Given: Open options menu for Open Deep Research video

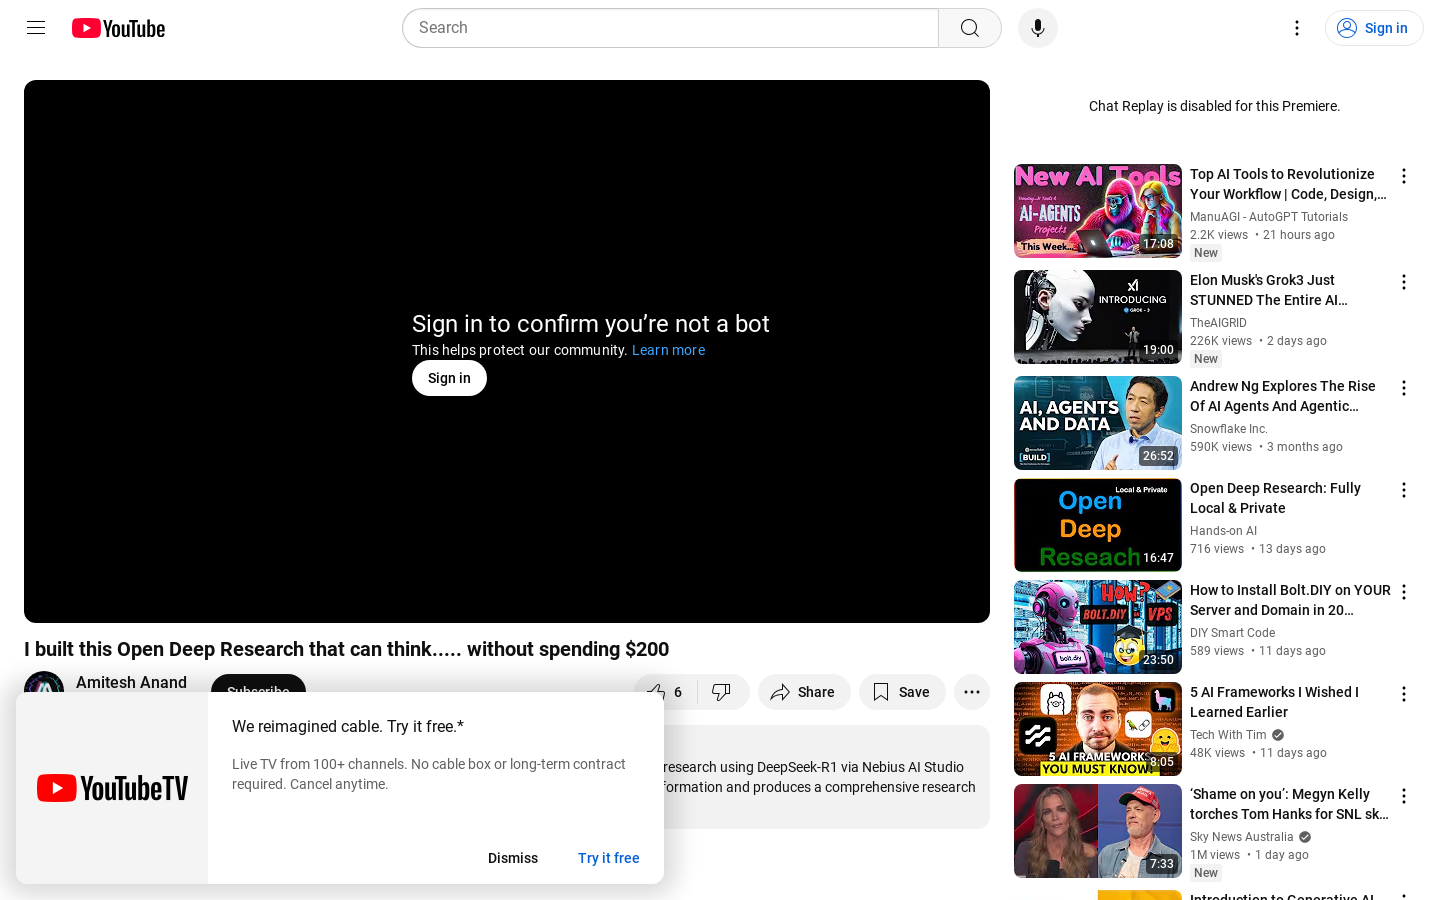Looking at the screenshot, I should (1404, 490).
